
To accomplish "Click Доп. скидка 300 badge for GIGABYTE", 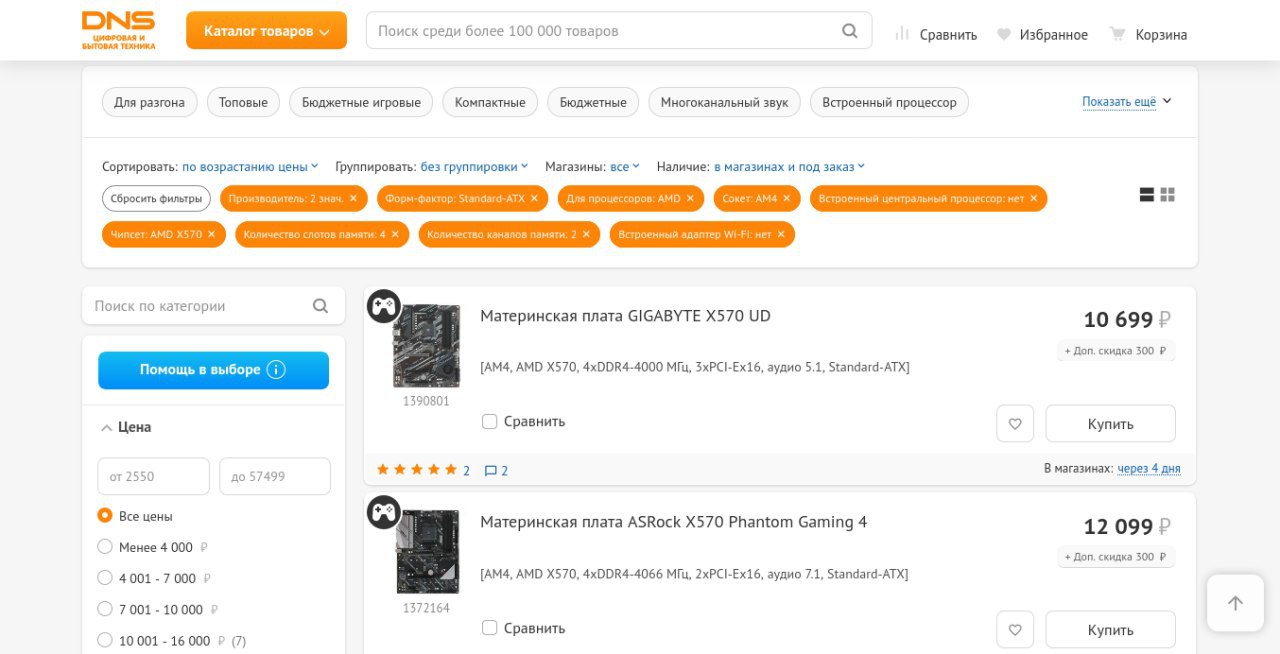I will pyautogui.click(x=1116, y=351).
